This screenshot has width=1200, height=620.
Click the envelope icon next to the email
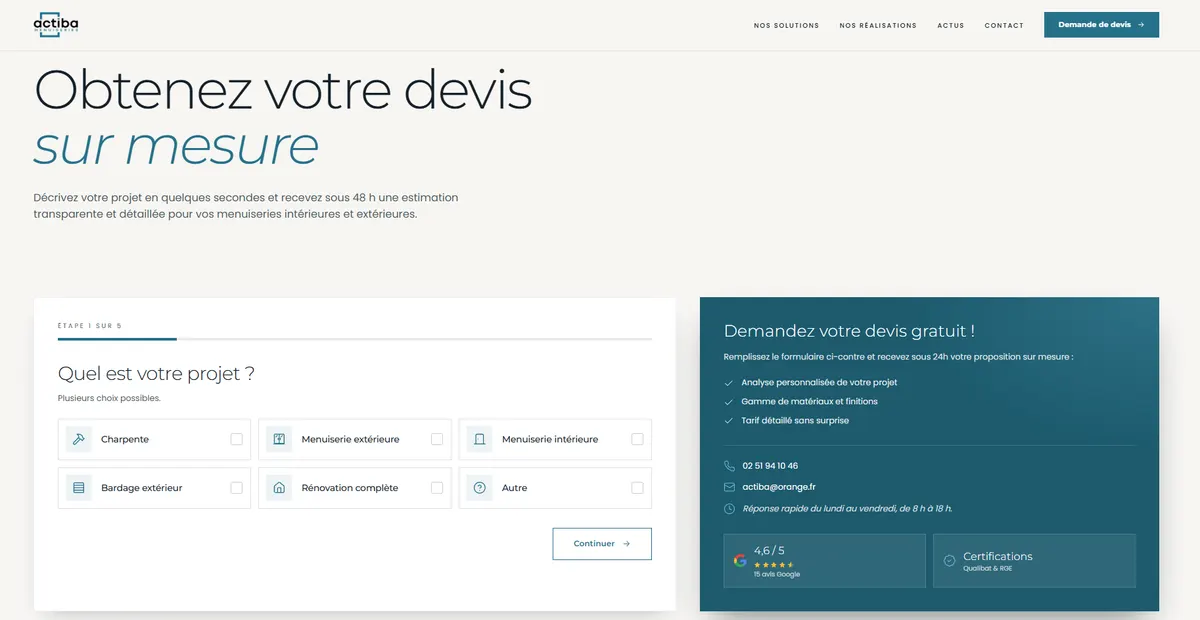pyautogui.click(x=729, y=487)
